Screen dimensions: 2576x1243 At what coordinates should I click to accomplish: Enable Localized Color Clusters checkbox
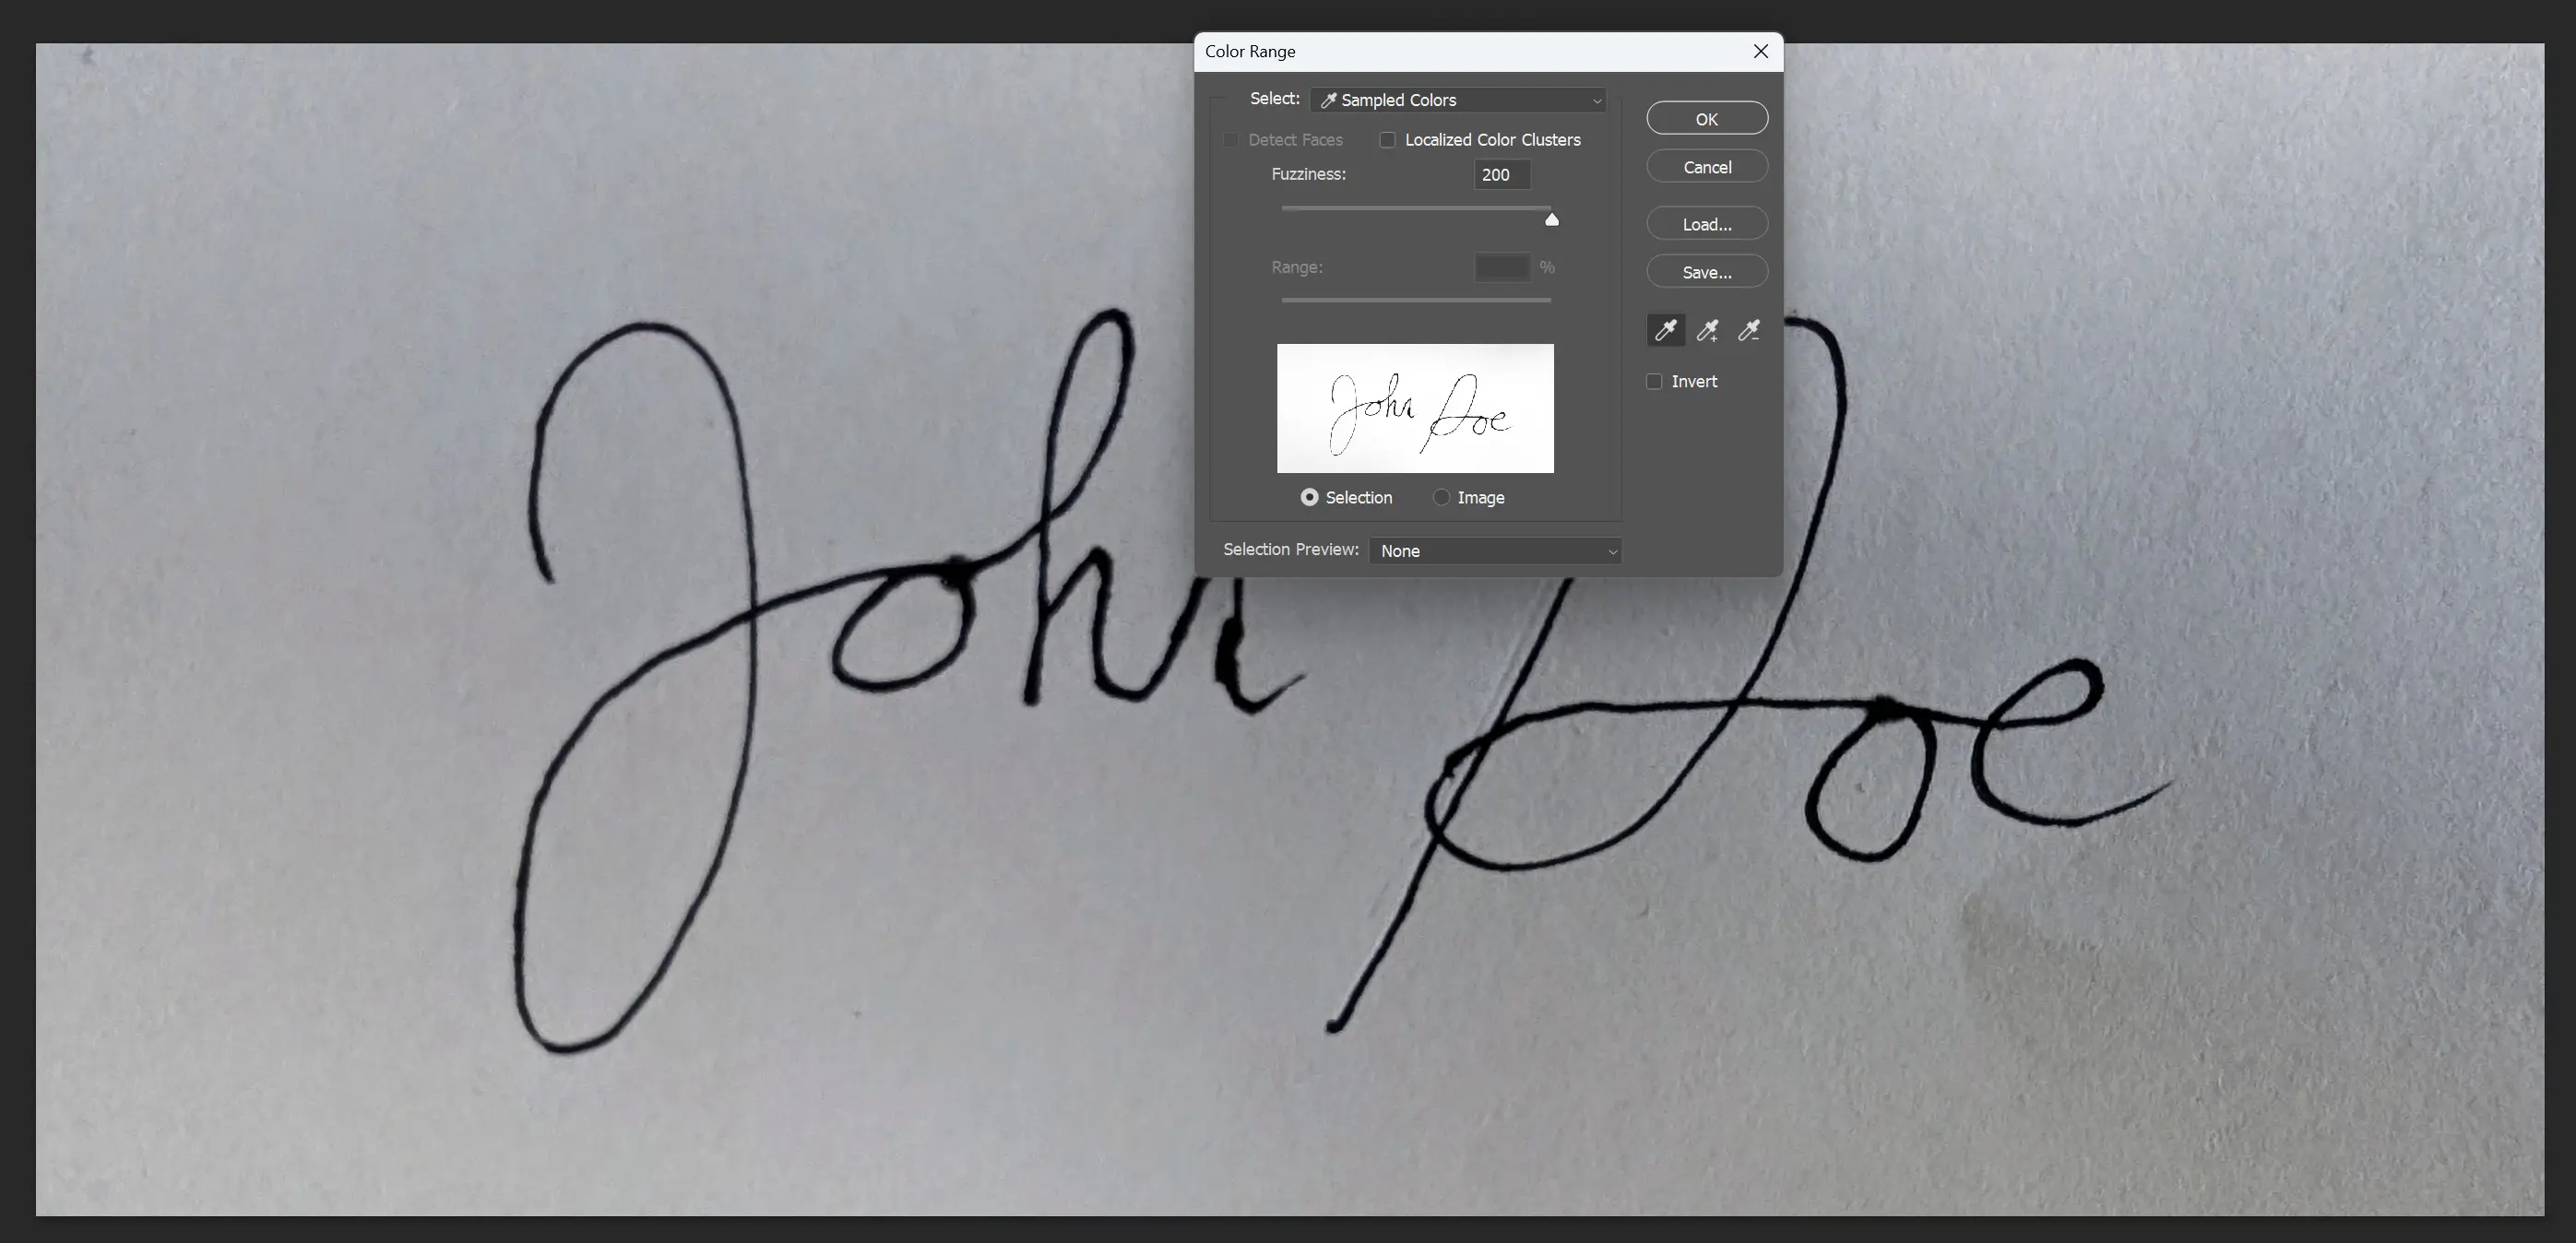coord(1388,140)
